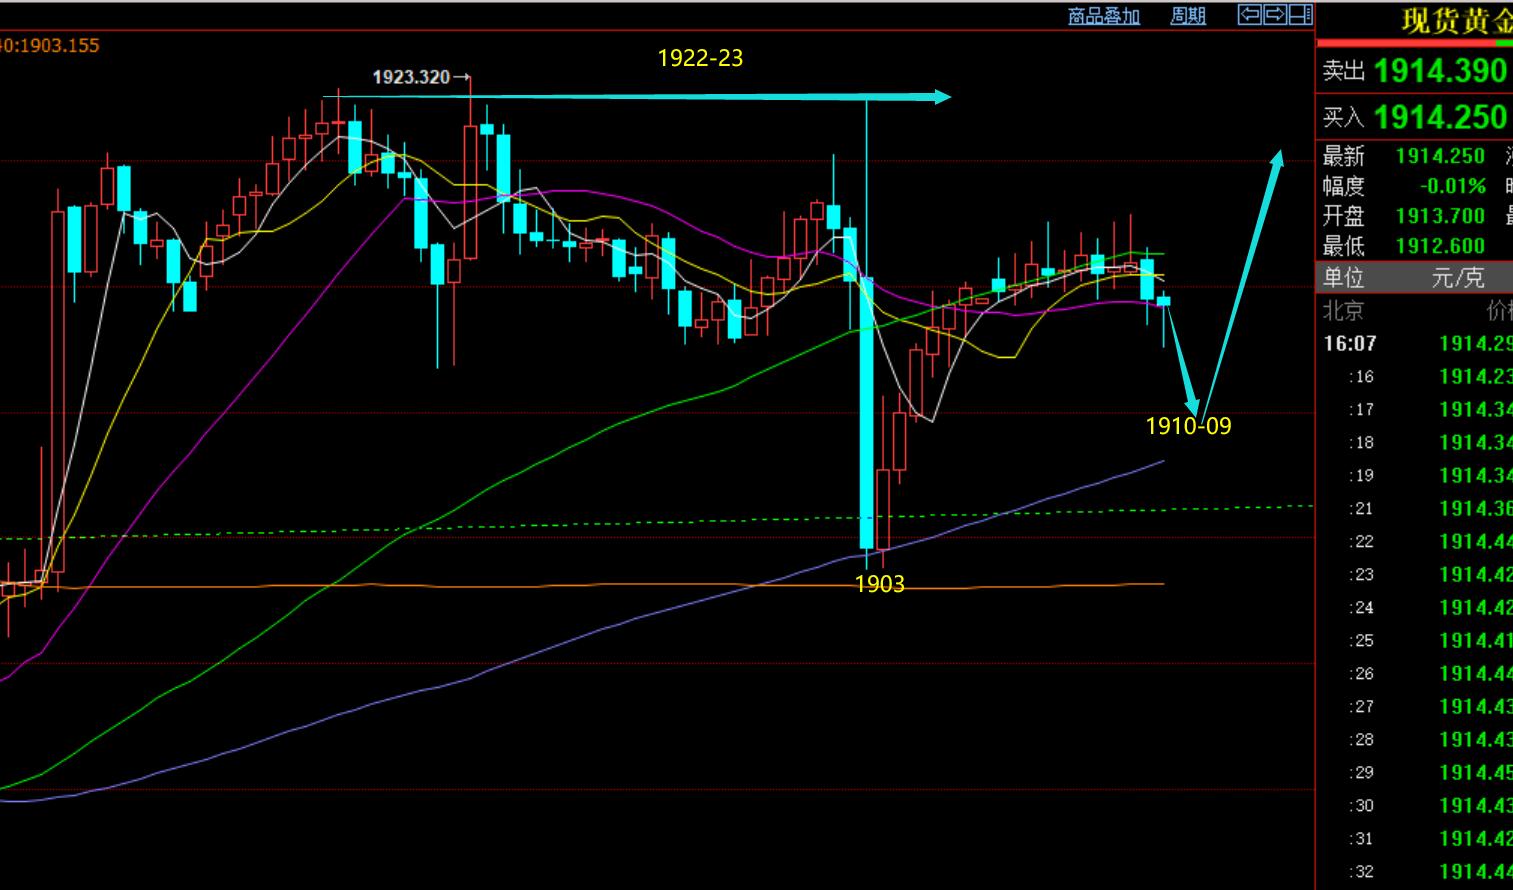Select the 现货黄金 title header

(x=1456, y=20)
